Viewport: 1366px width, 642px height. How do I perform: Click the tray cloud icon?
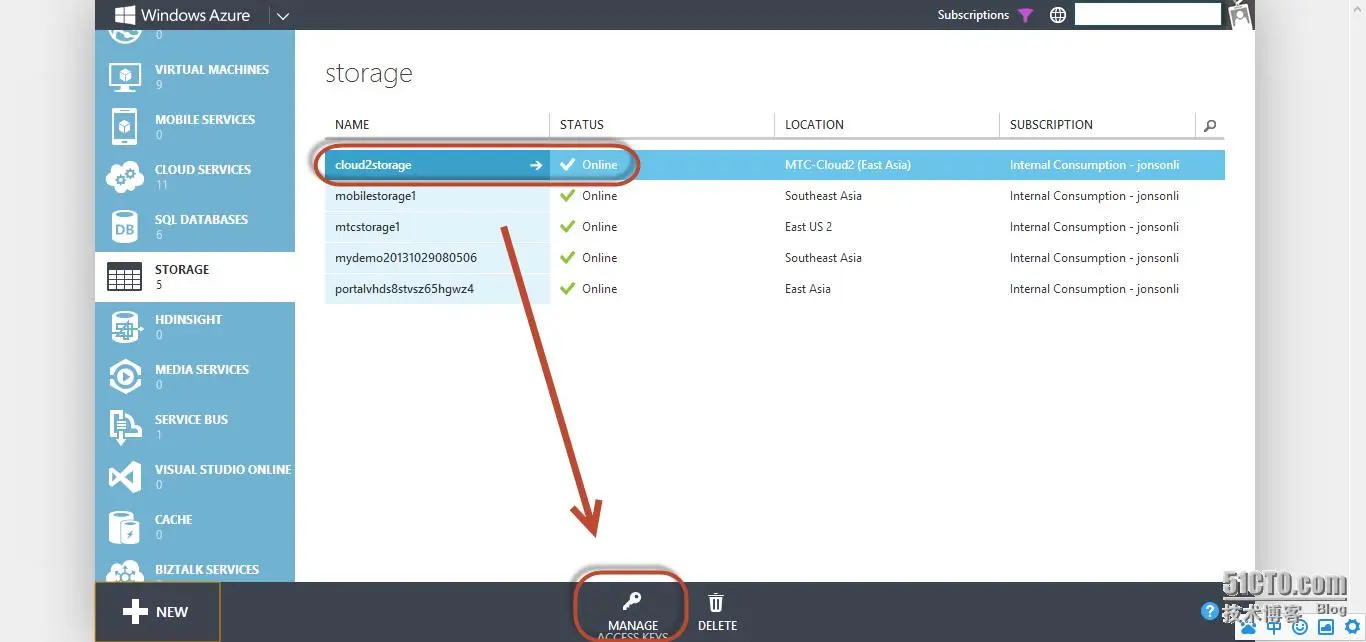[x=1248, y=627]
